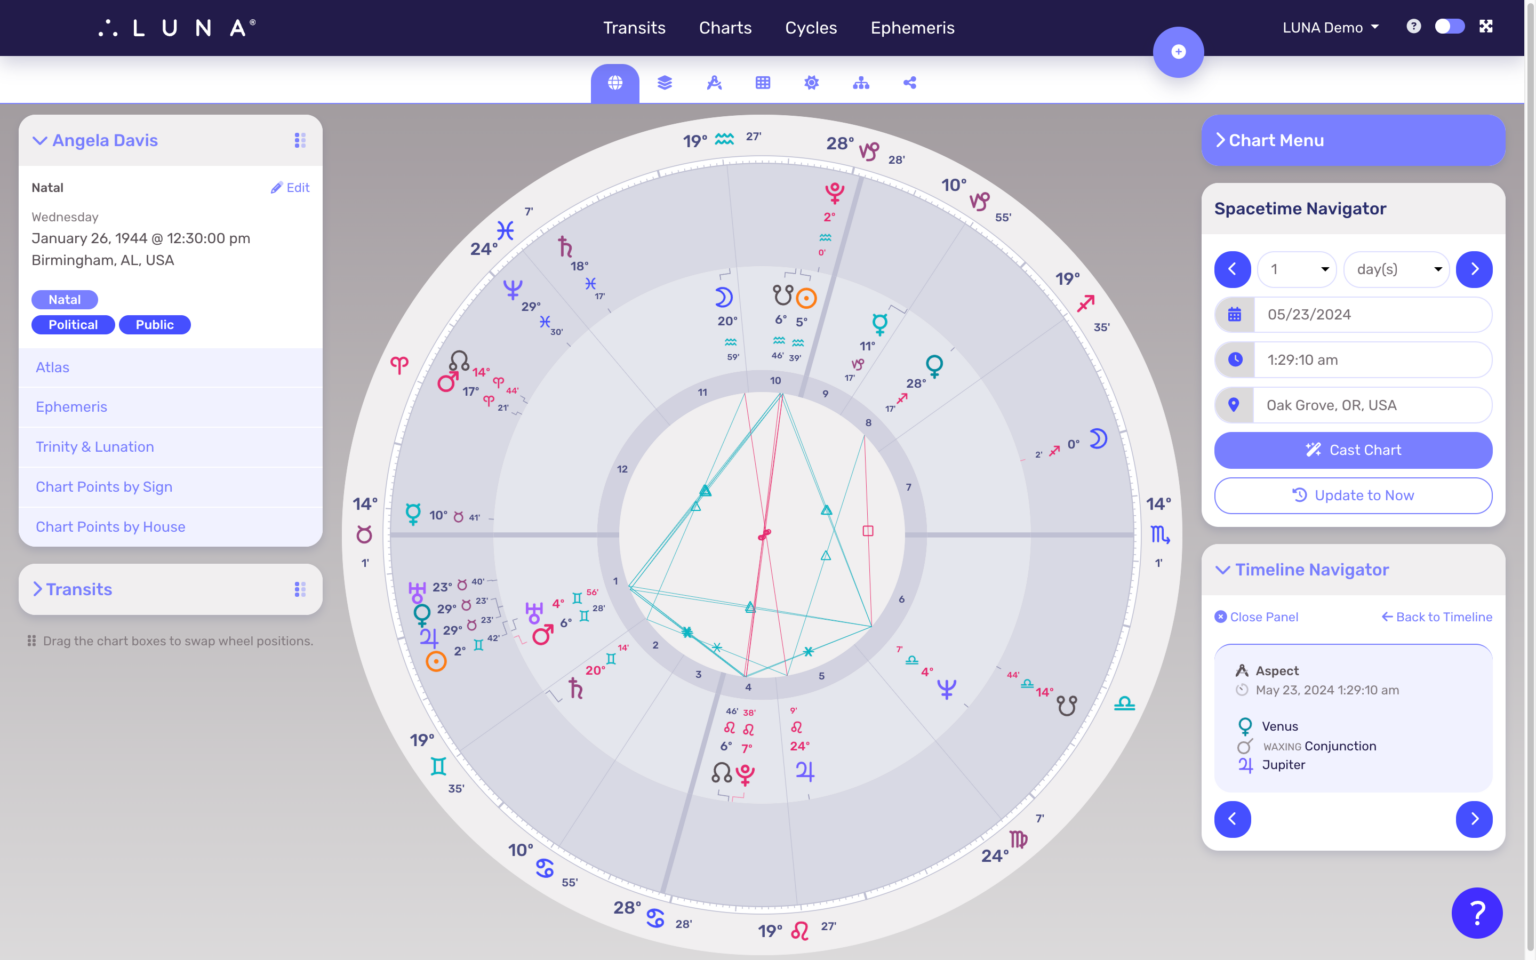
Task: Select the globe chart wheel view icon
Action: coord(614,83)
